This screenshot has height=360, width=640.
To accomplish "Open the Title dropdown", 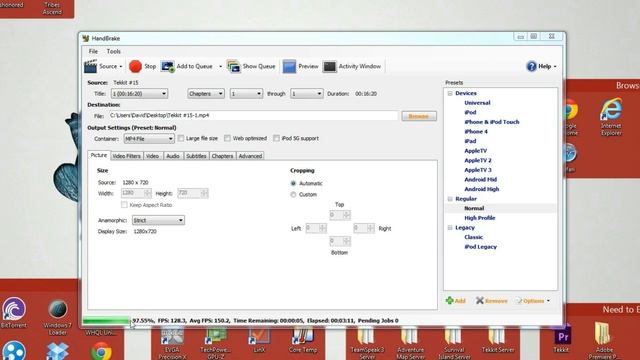I will pyautogui.click(x=139, y=94).
